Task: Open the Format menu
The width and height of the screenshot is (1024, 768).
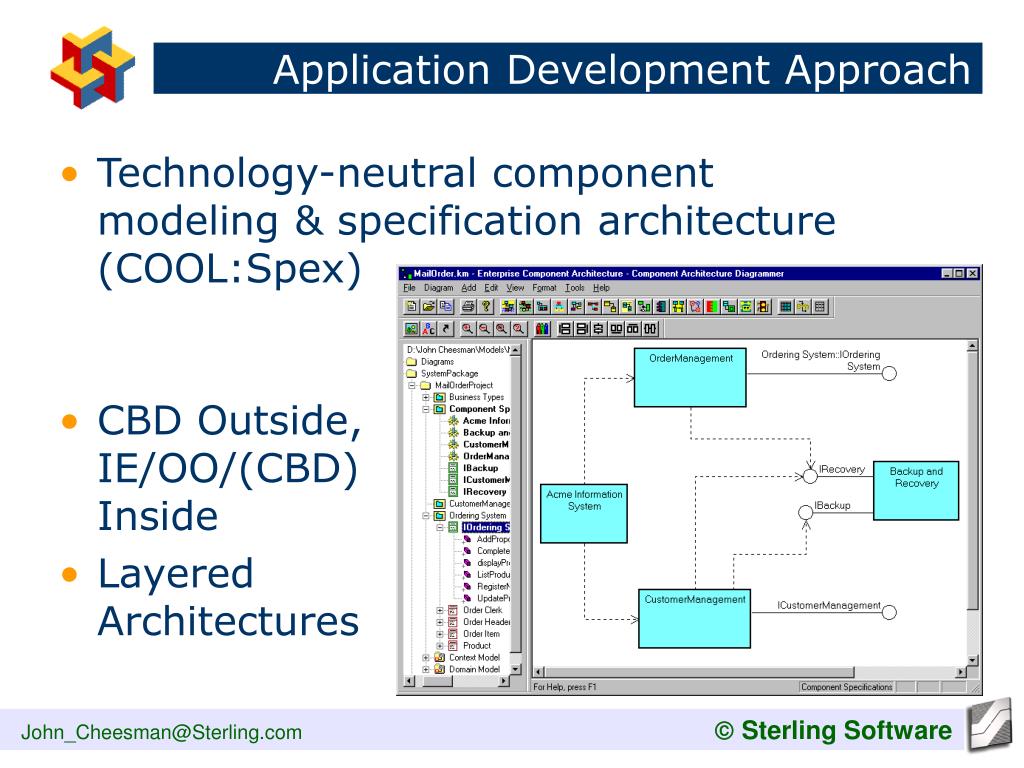Action: 544,288
